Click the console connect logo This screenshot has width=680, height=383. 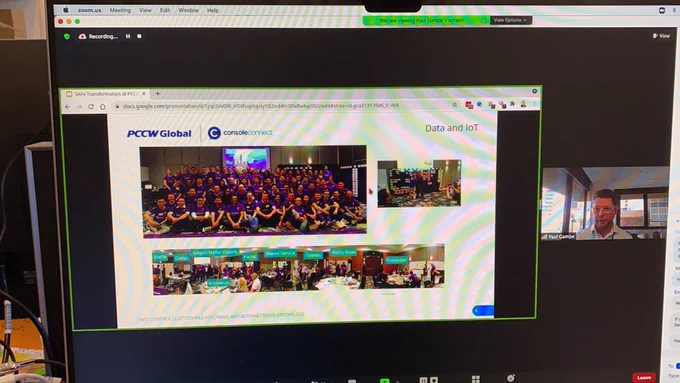pos(240,133)
